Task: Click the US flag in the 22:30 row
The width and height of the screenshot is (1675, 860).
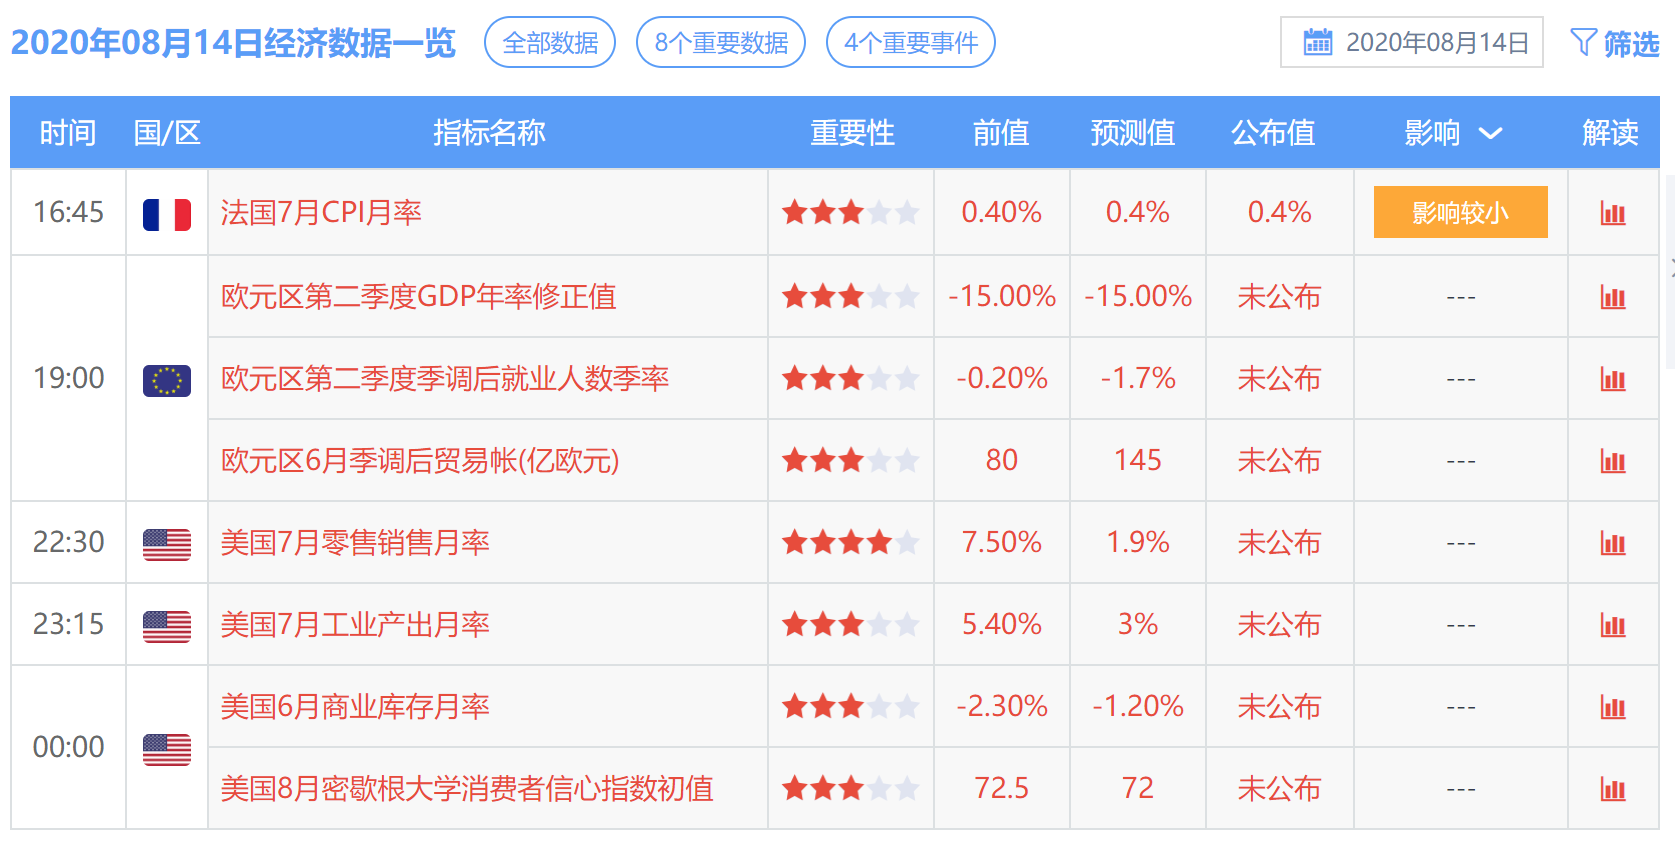Action: pos(167,544)
